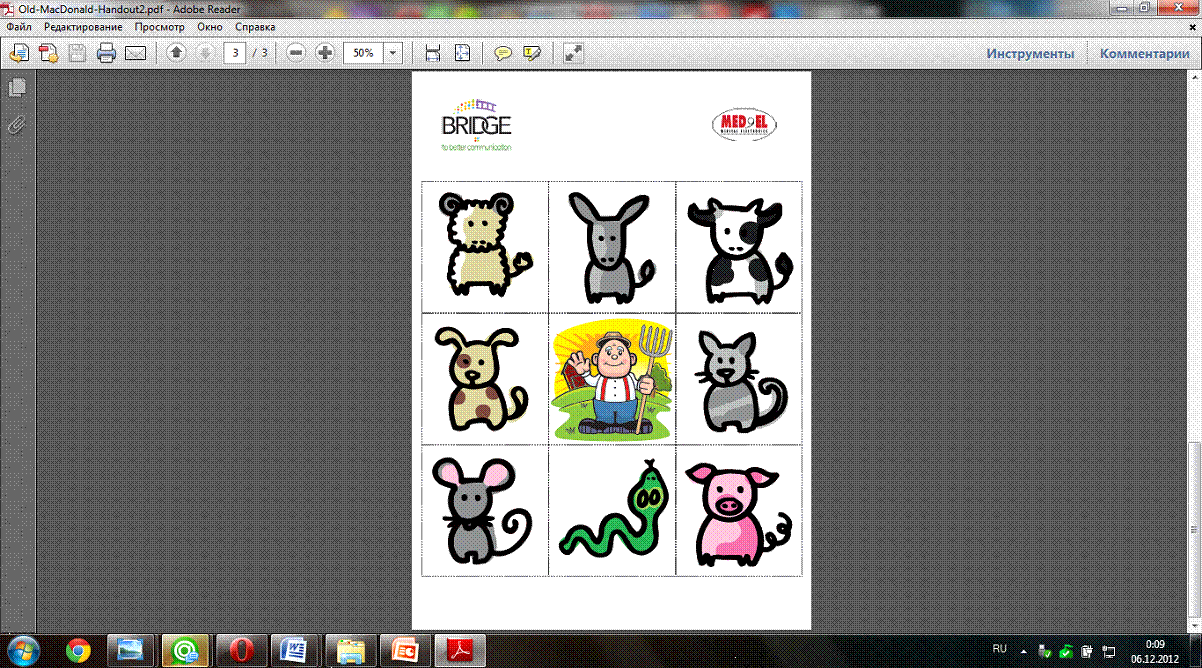Open the page thumbnails panel
Image resolution: width=1202 pixels, height=668 pixels.
16,88
